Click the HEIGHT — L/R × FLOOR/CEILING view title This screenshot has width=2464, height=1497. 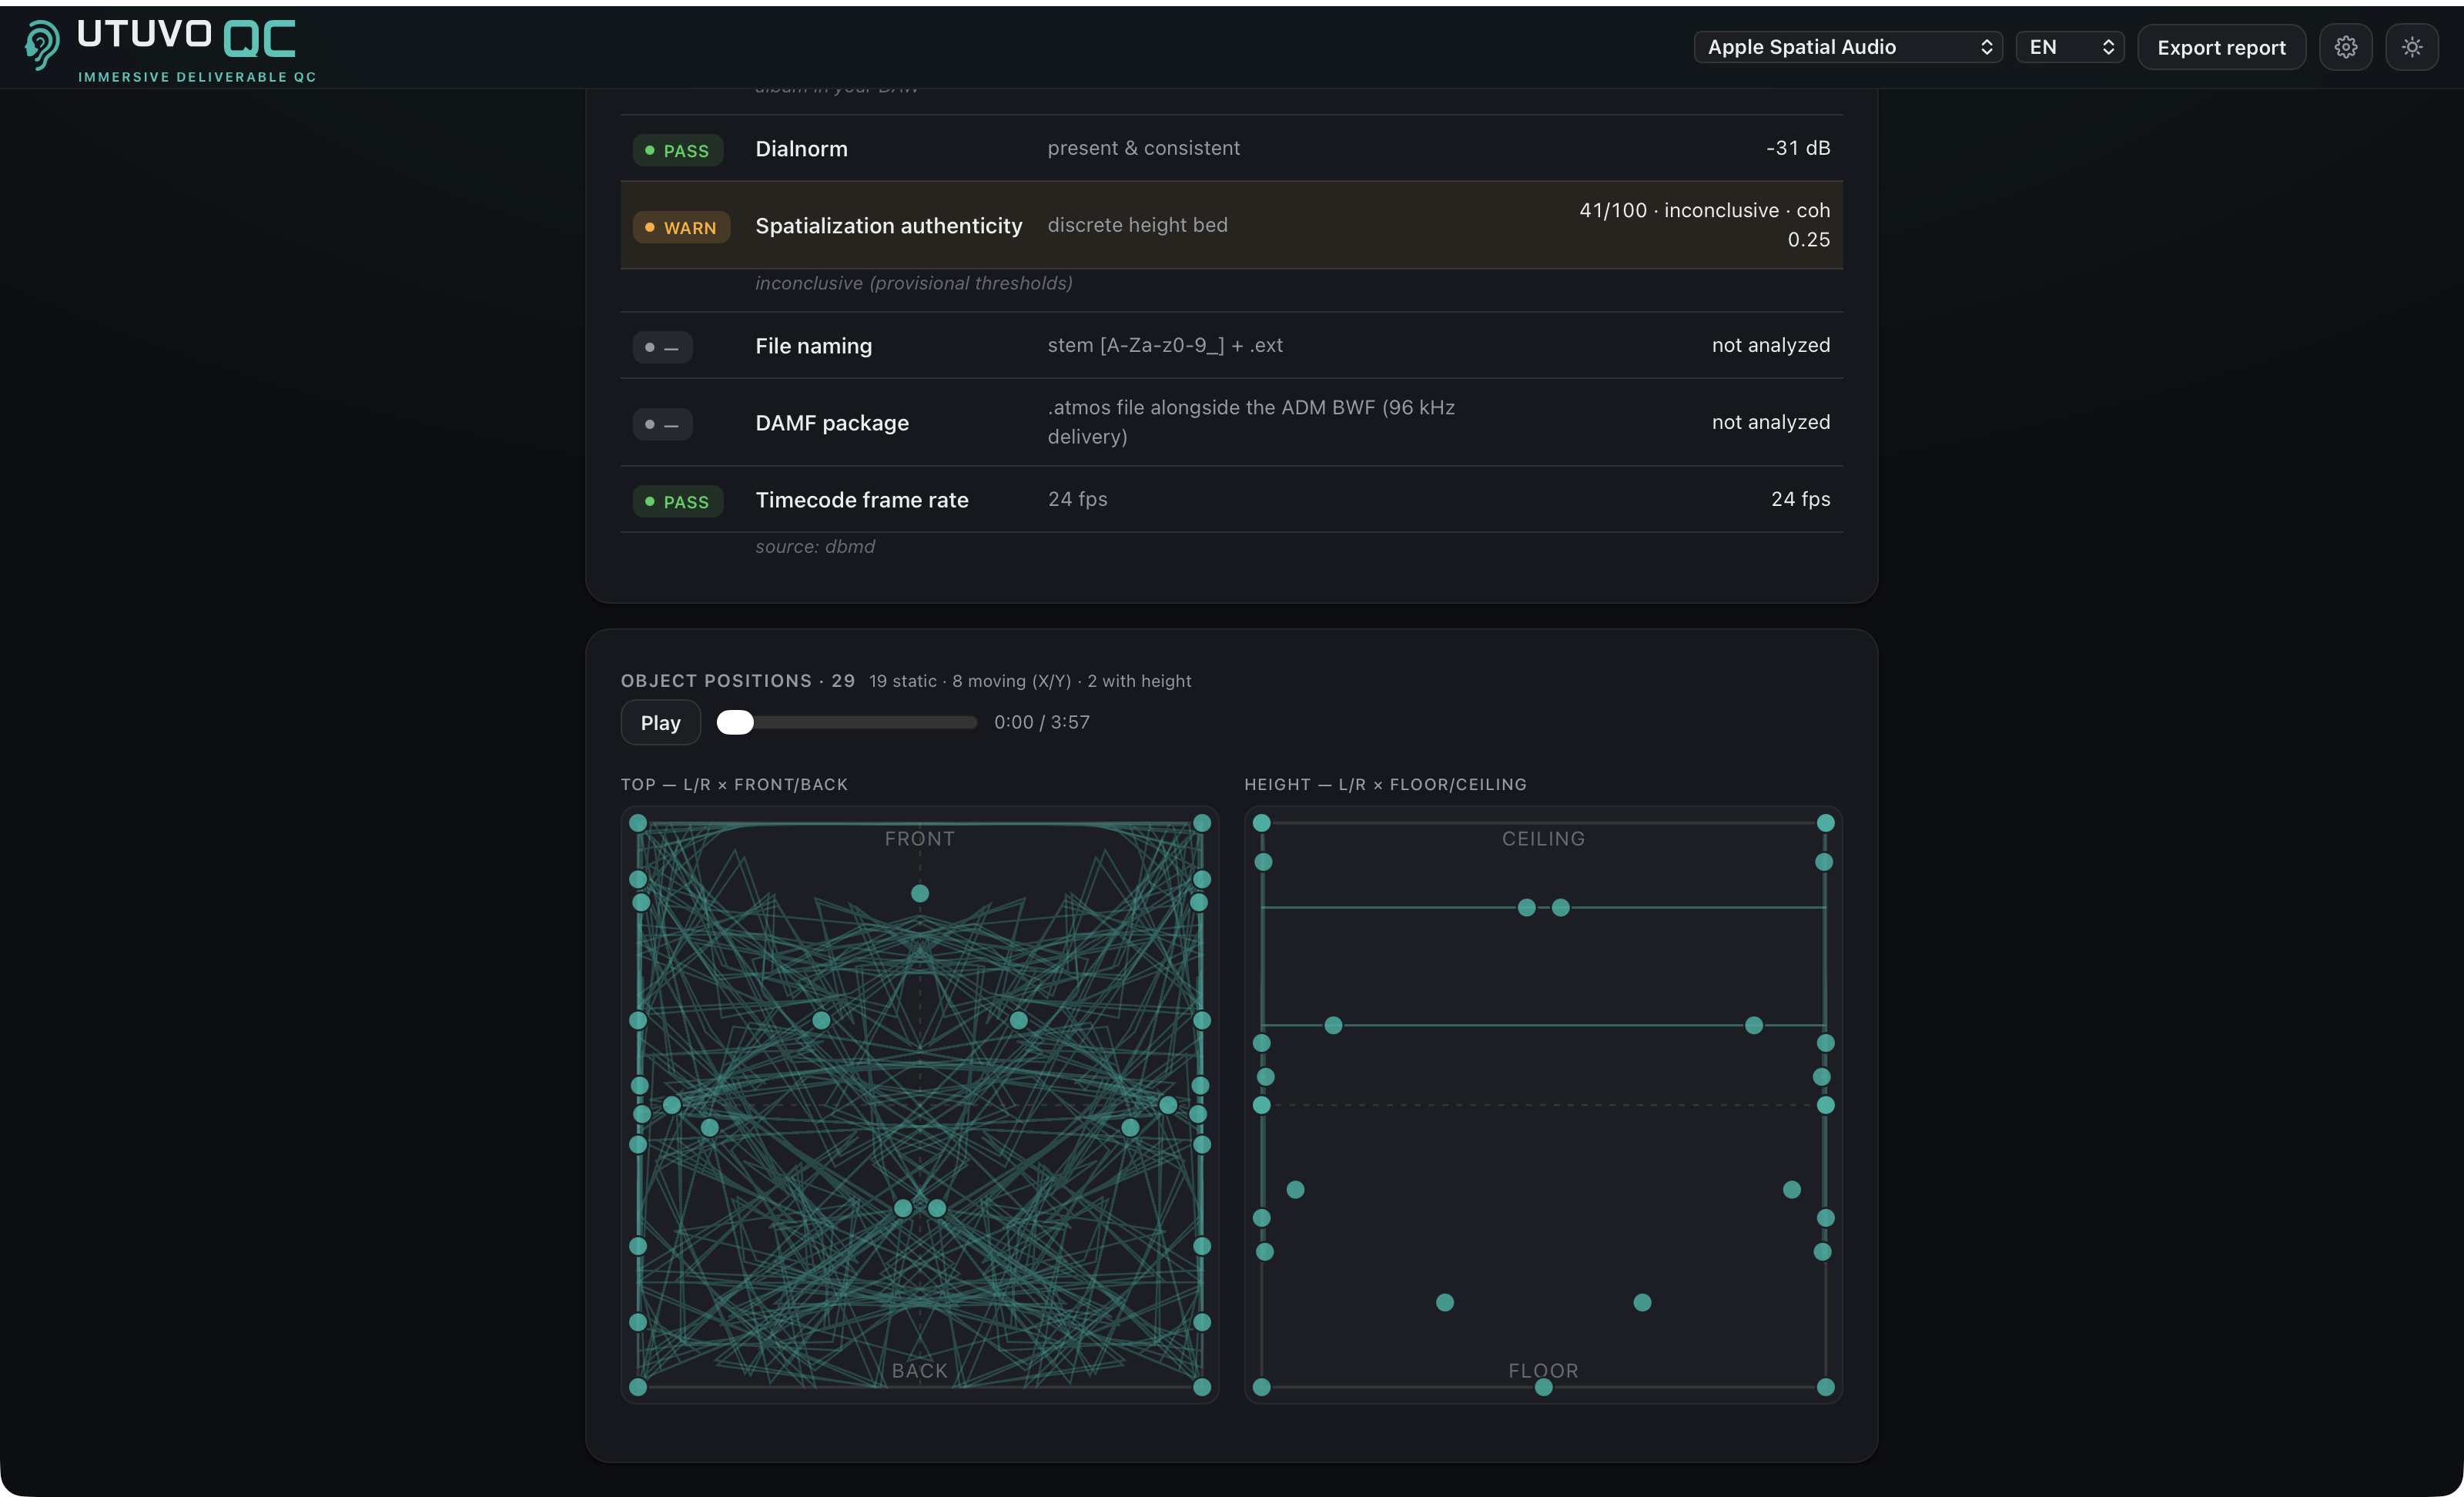(1385, 785)
